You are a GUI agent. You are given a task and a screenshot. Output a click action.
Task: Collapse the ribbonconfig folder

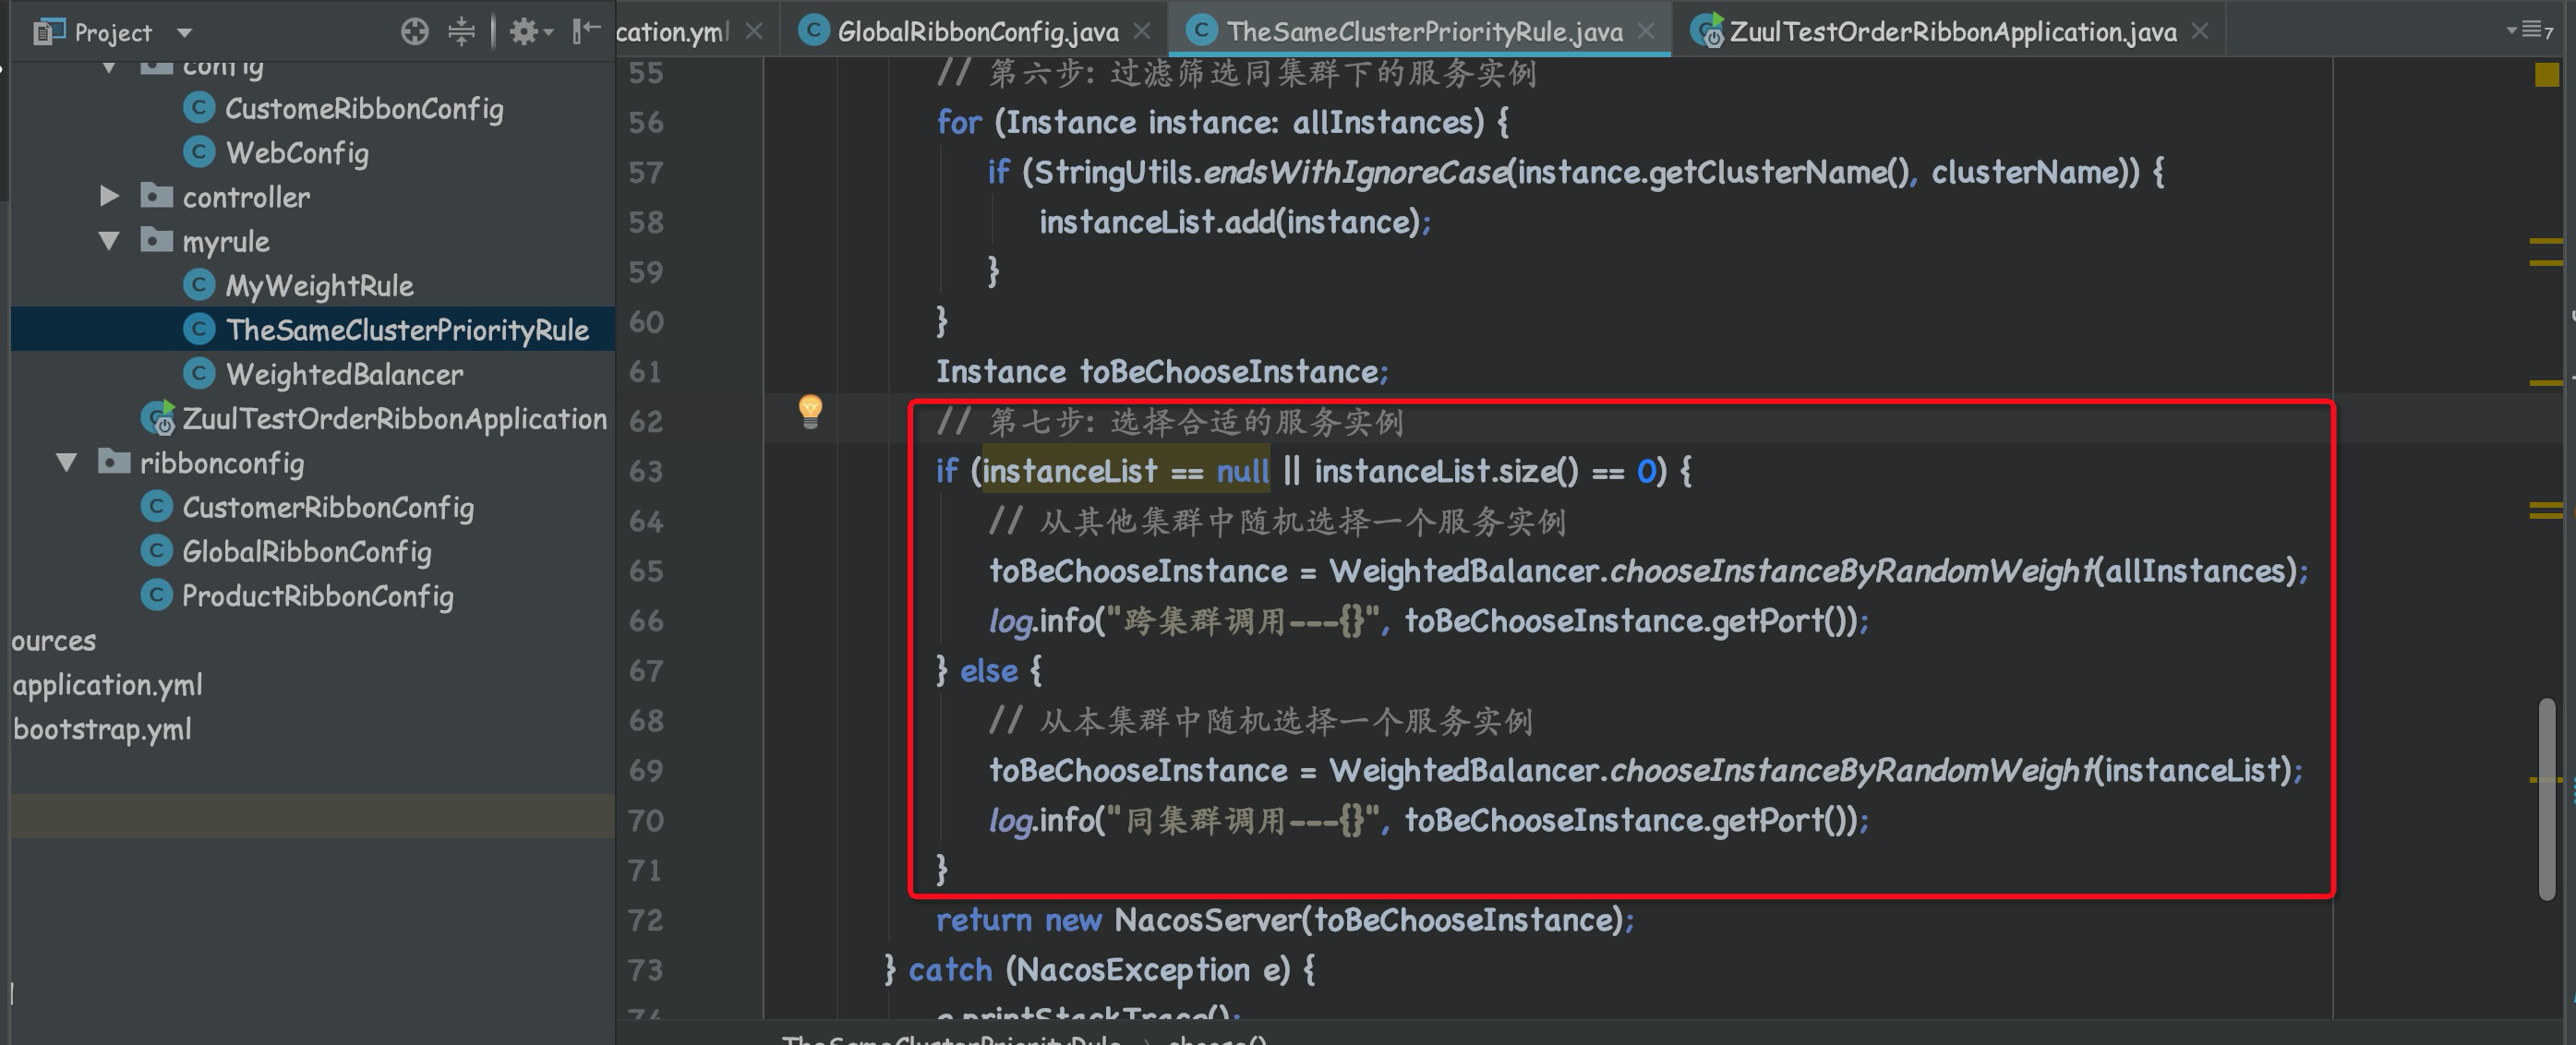[67, 463]
